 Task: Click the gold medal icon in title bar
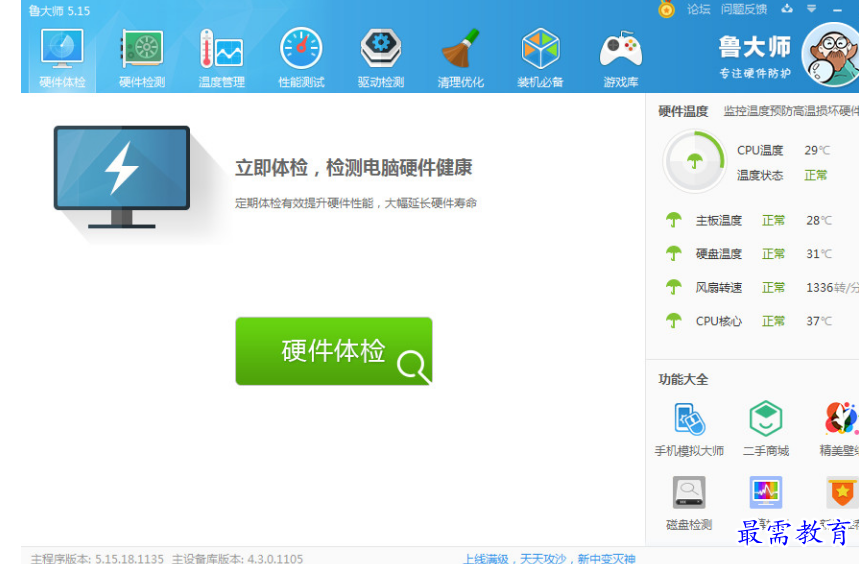[x=666, y=9]
